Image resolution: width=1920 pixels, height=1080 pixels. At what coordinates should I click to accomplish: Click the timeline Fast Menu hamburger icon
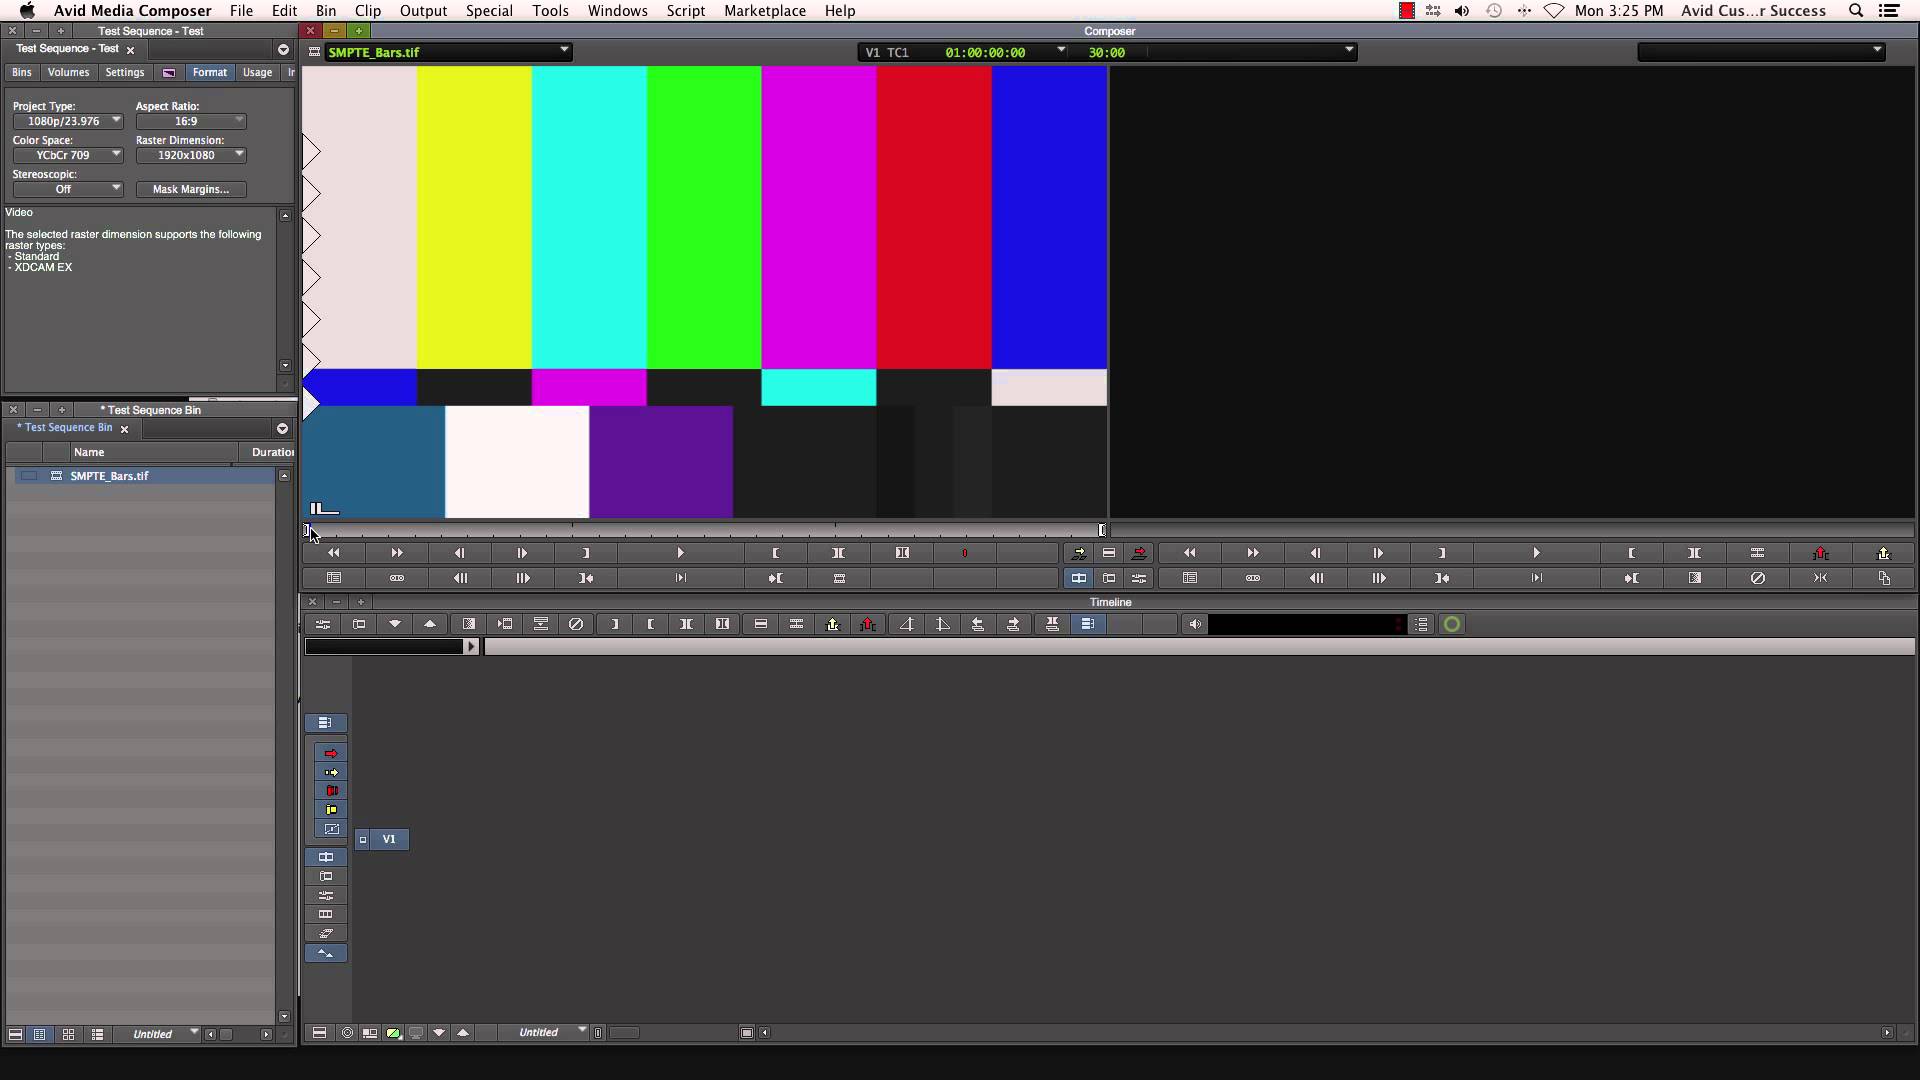pyautogui.click(x=319, y=1032)
